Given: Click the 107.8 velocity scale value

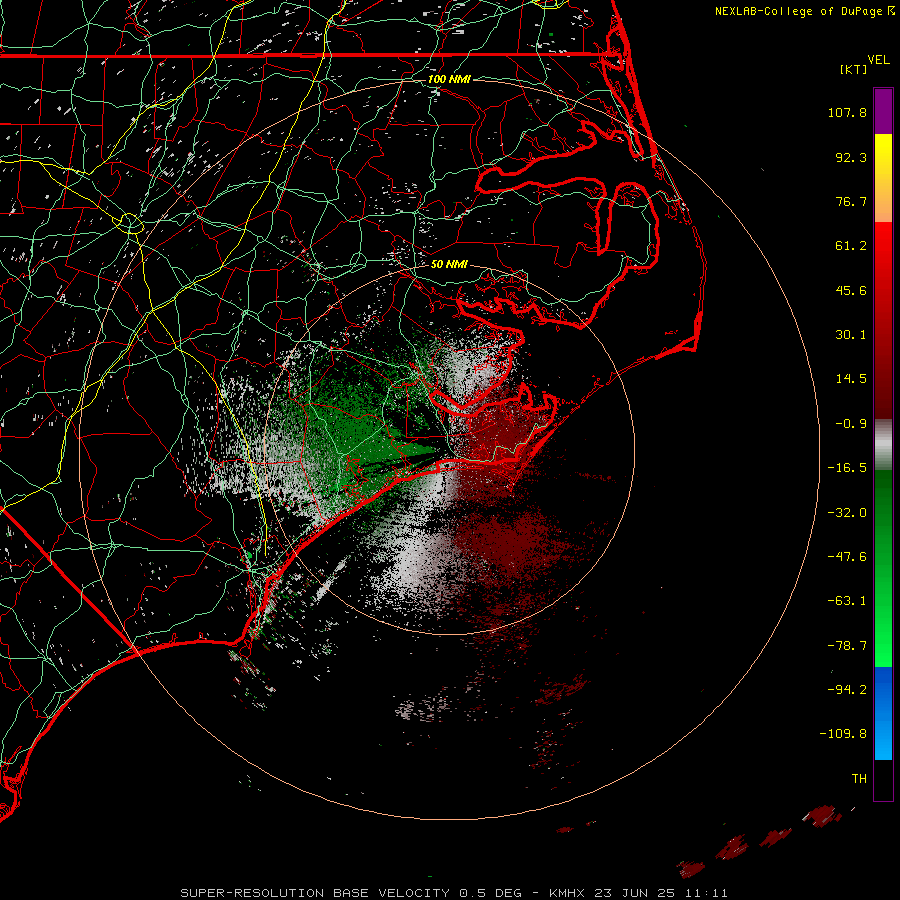Looking at the screenshot, I should tap(847, 112).
